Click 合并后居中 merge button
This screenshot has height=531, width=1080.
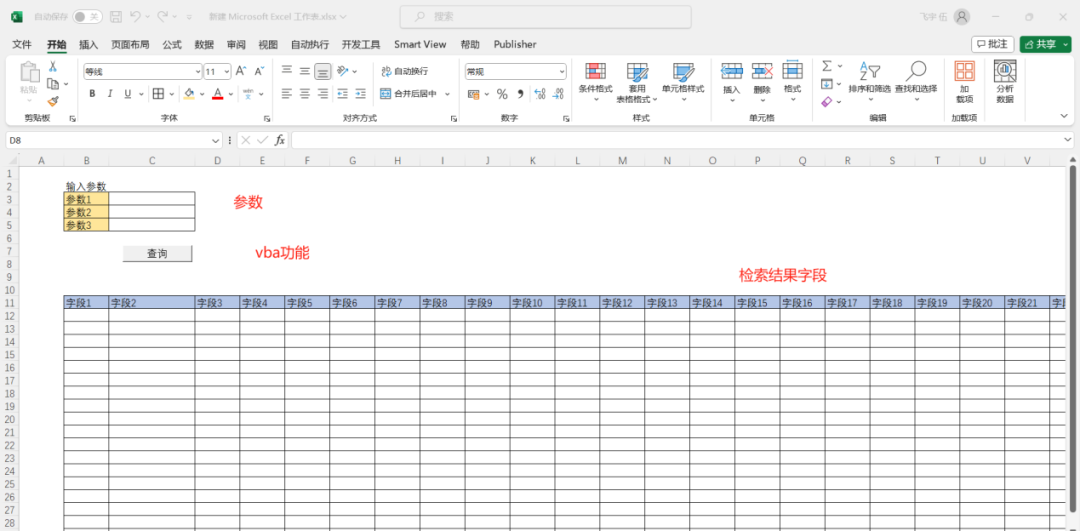click(409, 94)
